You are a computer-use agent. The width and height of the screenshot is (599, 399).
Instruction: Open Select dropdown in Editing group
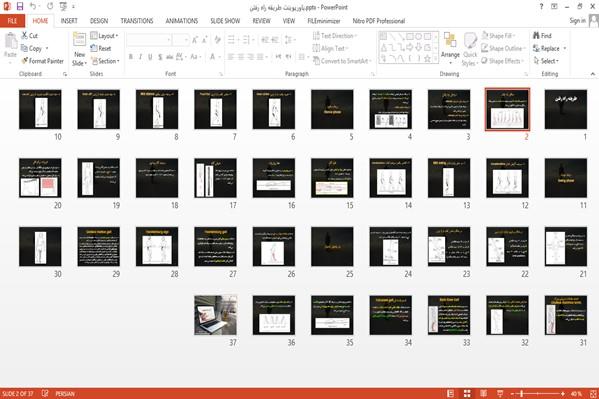pos(546,61)
